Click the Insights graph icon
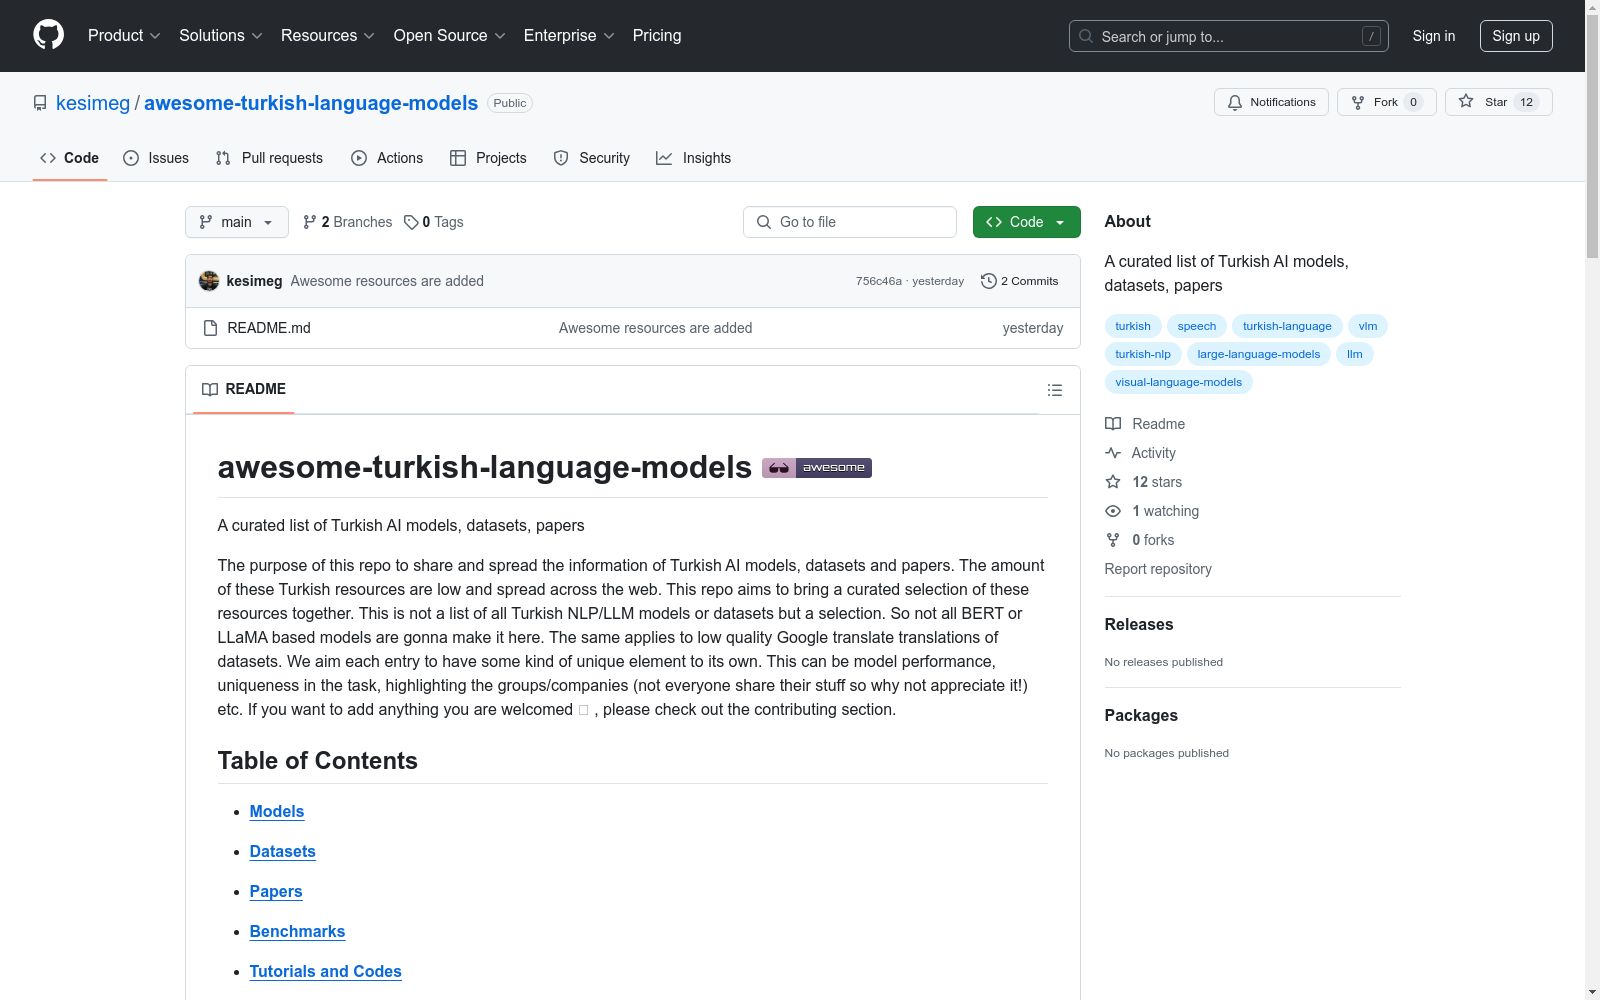This screenshot has height=1000, width=1600. point(664,158)
